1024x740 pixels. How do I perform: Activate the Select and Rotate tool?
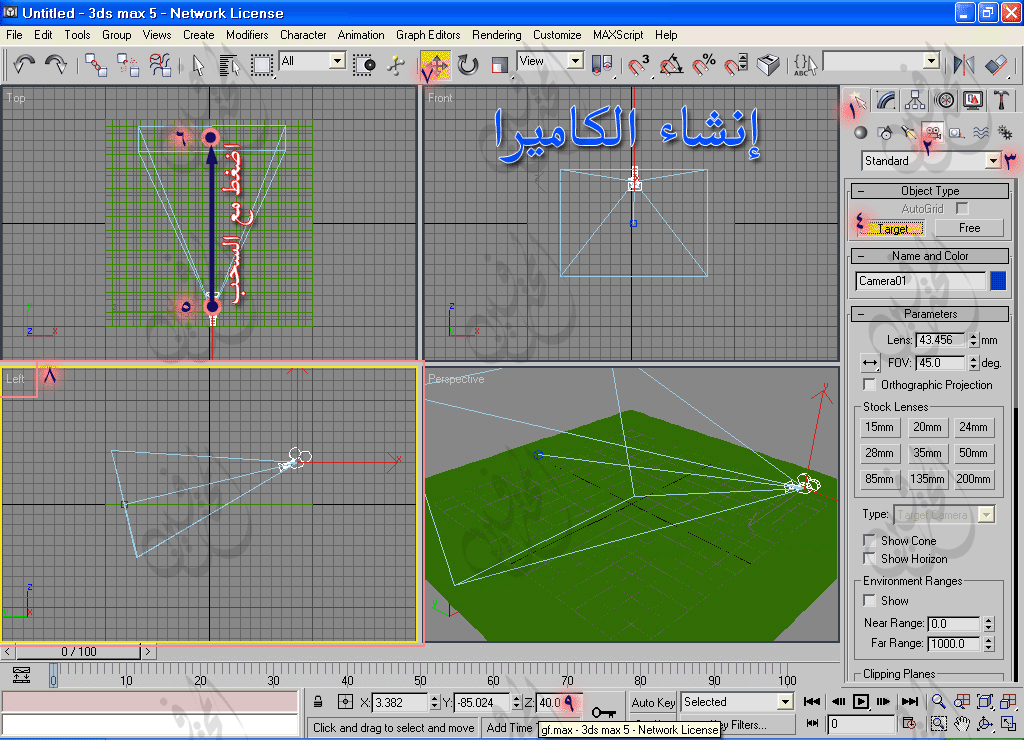pos(468,65)
